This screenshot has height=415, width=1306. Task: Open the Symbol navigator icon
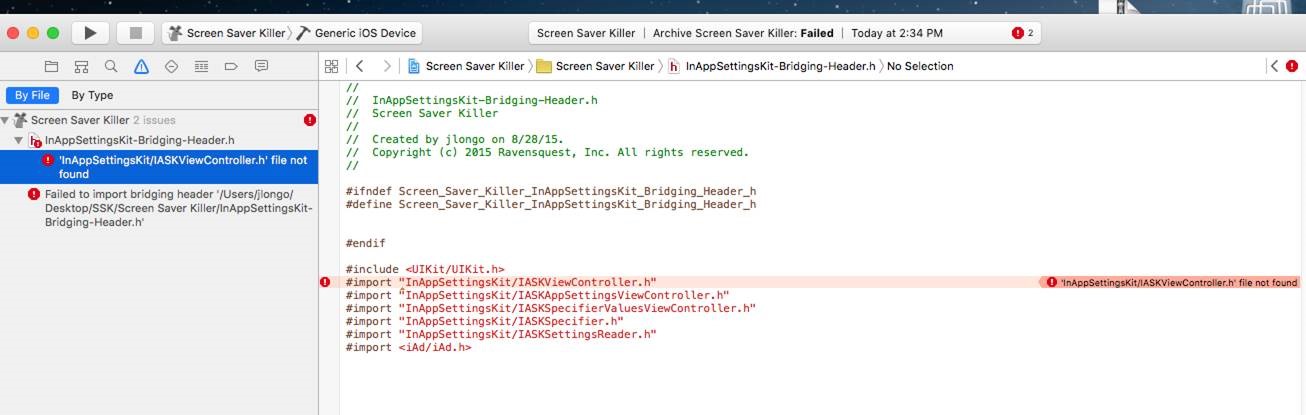coord(82,66)
